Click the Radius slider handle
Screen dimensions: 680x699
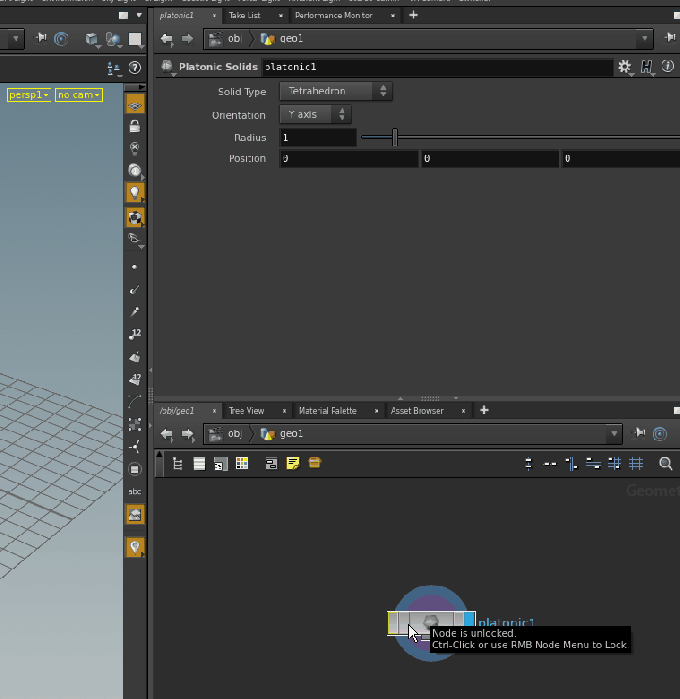395,137
